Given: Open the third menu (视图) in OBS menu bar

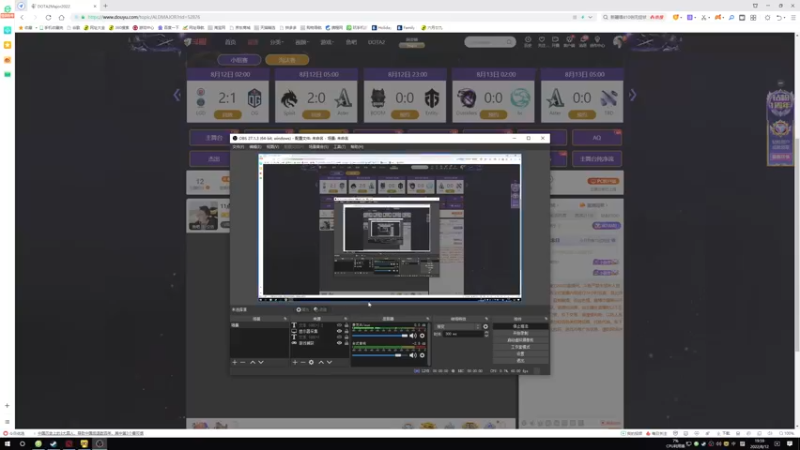Looking at the screenshot, I should 272,147.
